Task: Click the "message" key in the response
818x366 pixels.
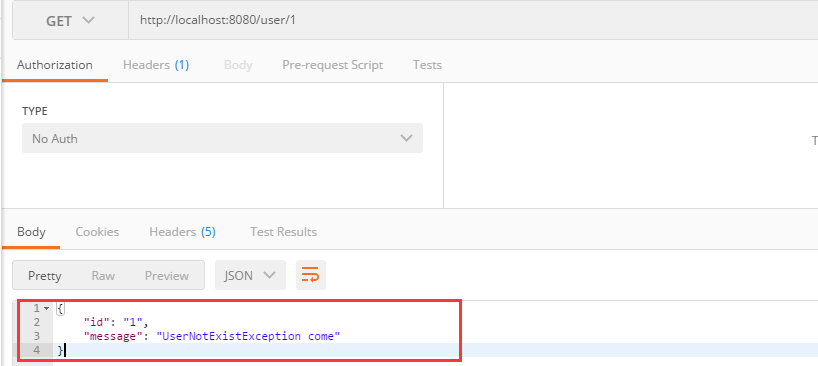Action: click(115, 336)
